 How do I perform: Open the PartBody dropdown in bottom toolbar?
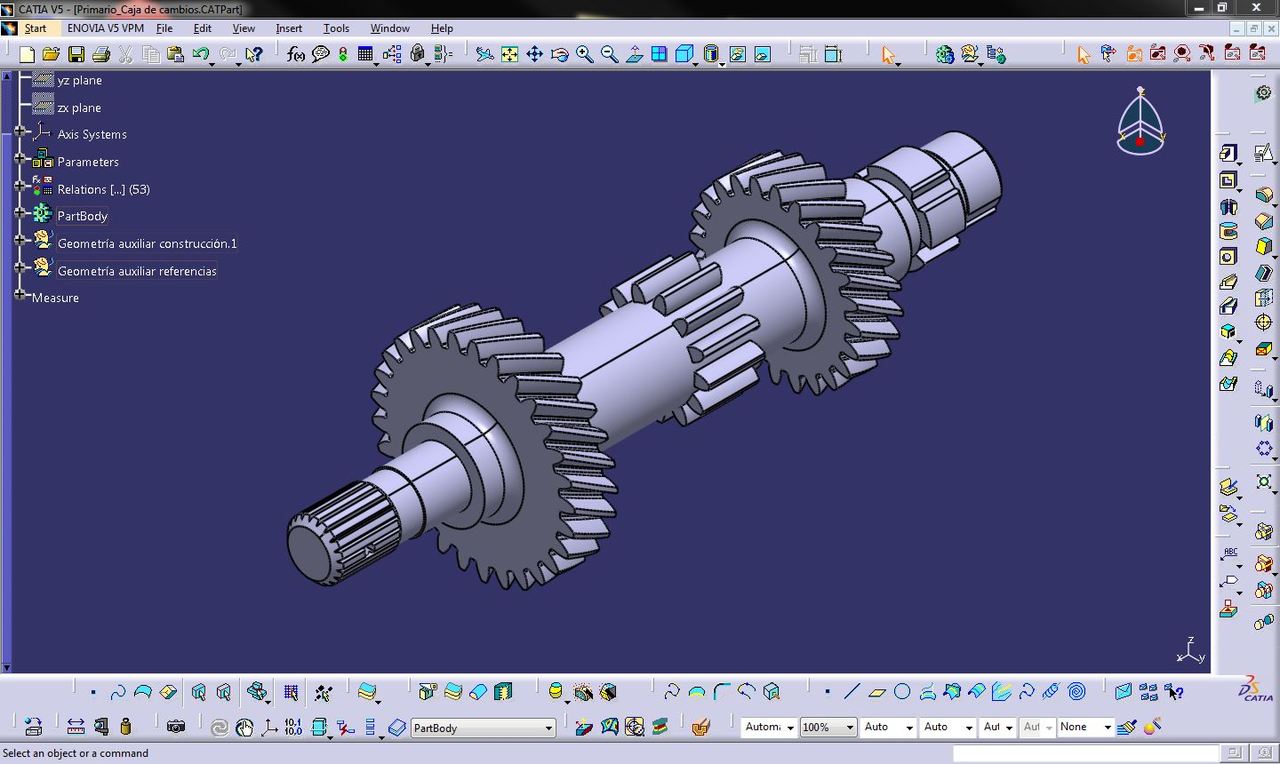coord(549,728)
